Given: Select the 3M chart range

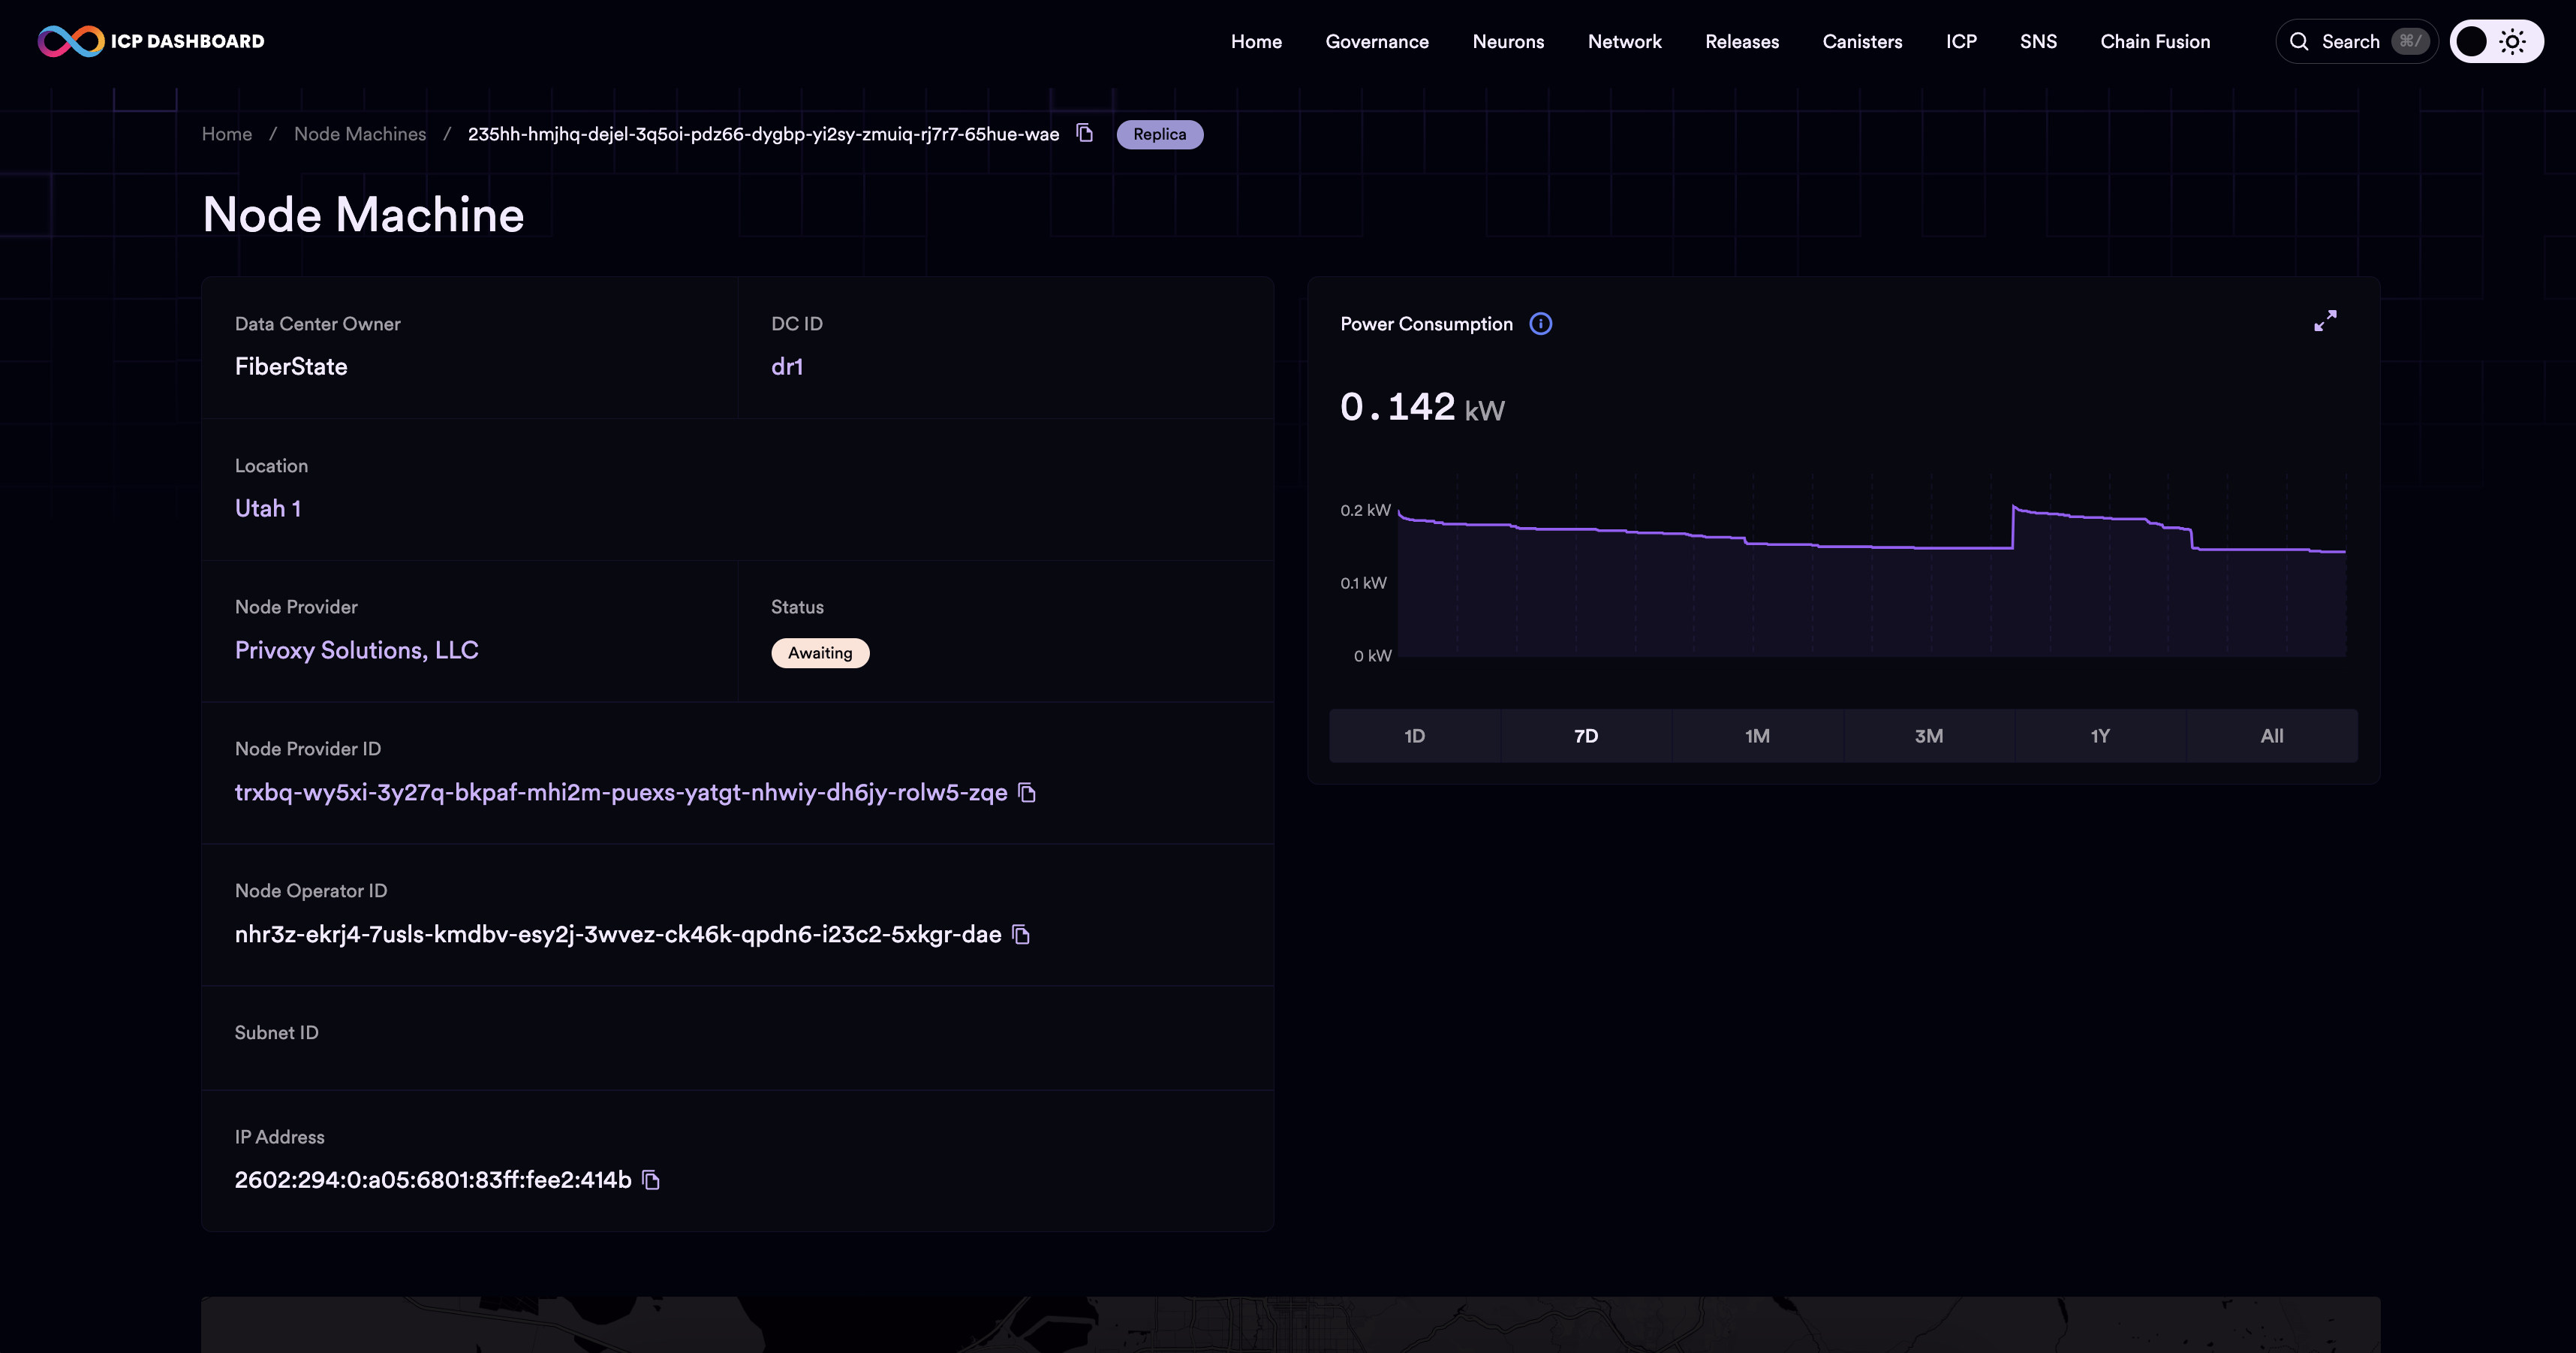Looking at the screenshot, I should (1929, 736).
